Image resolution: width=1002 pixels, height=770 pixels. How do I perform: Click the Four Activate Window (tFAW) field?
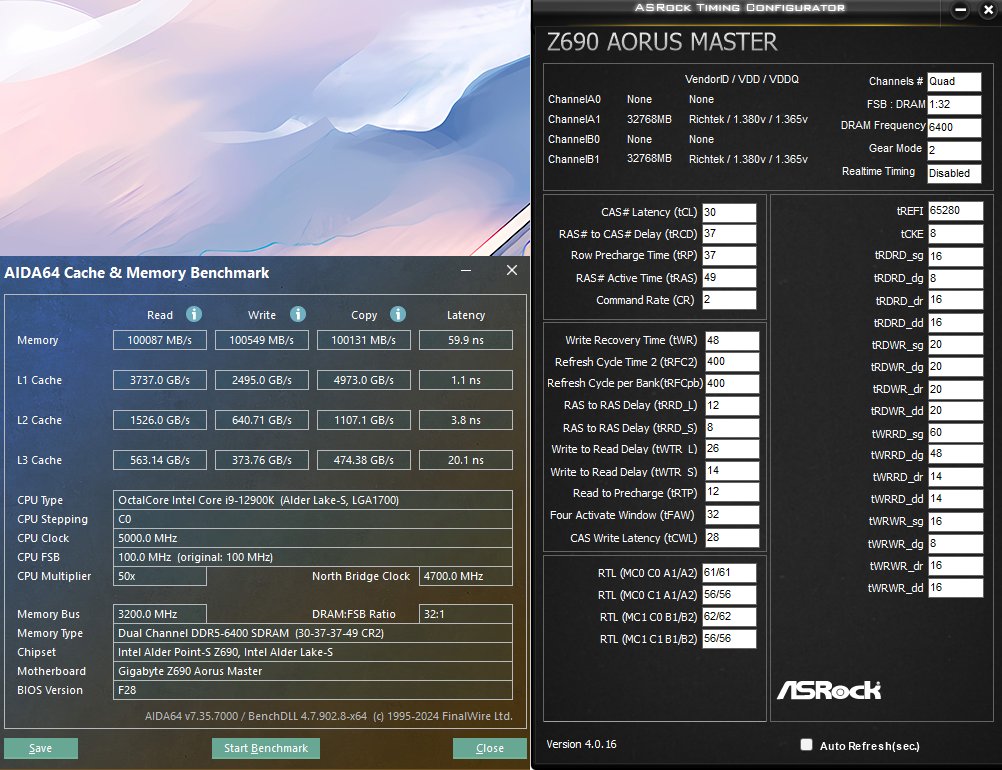[x=732, y=515]
